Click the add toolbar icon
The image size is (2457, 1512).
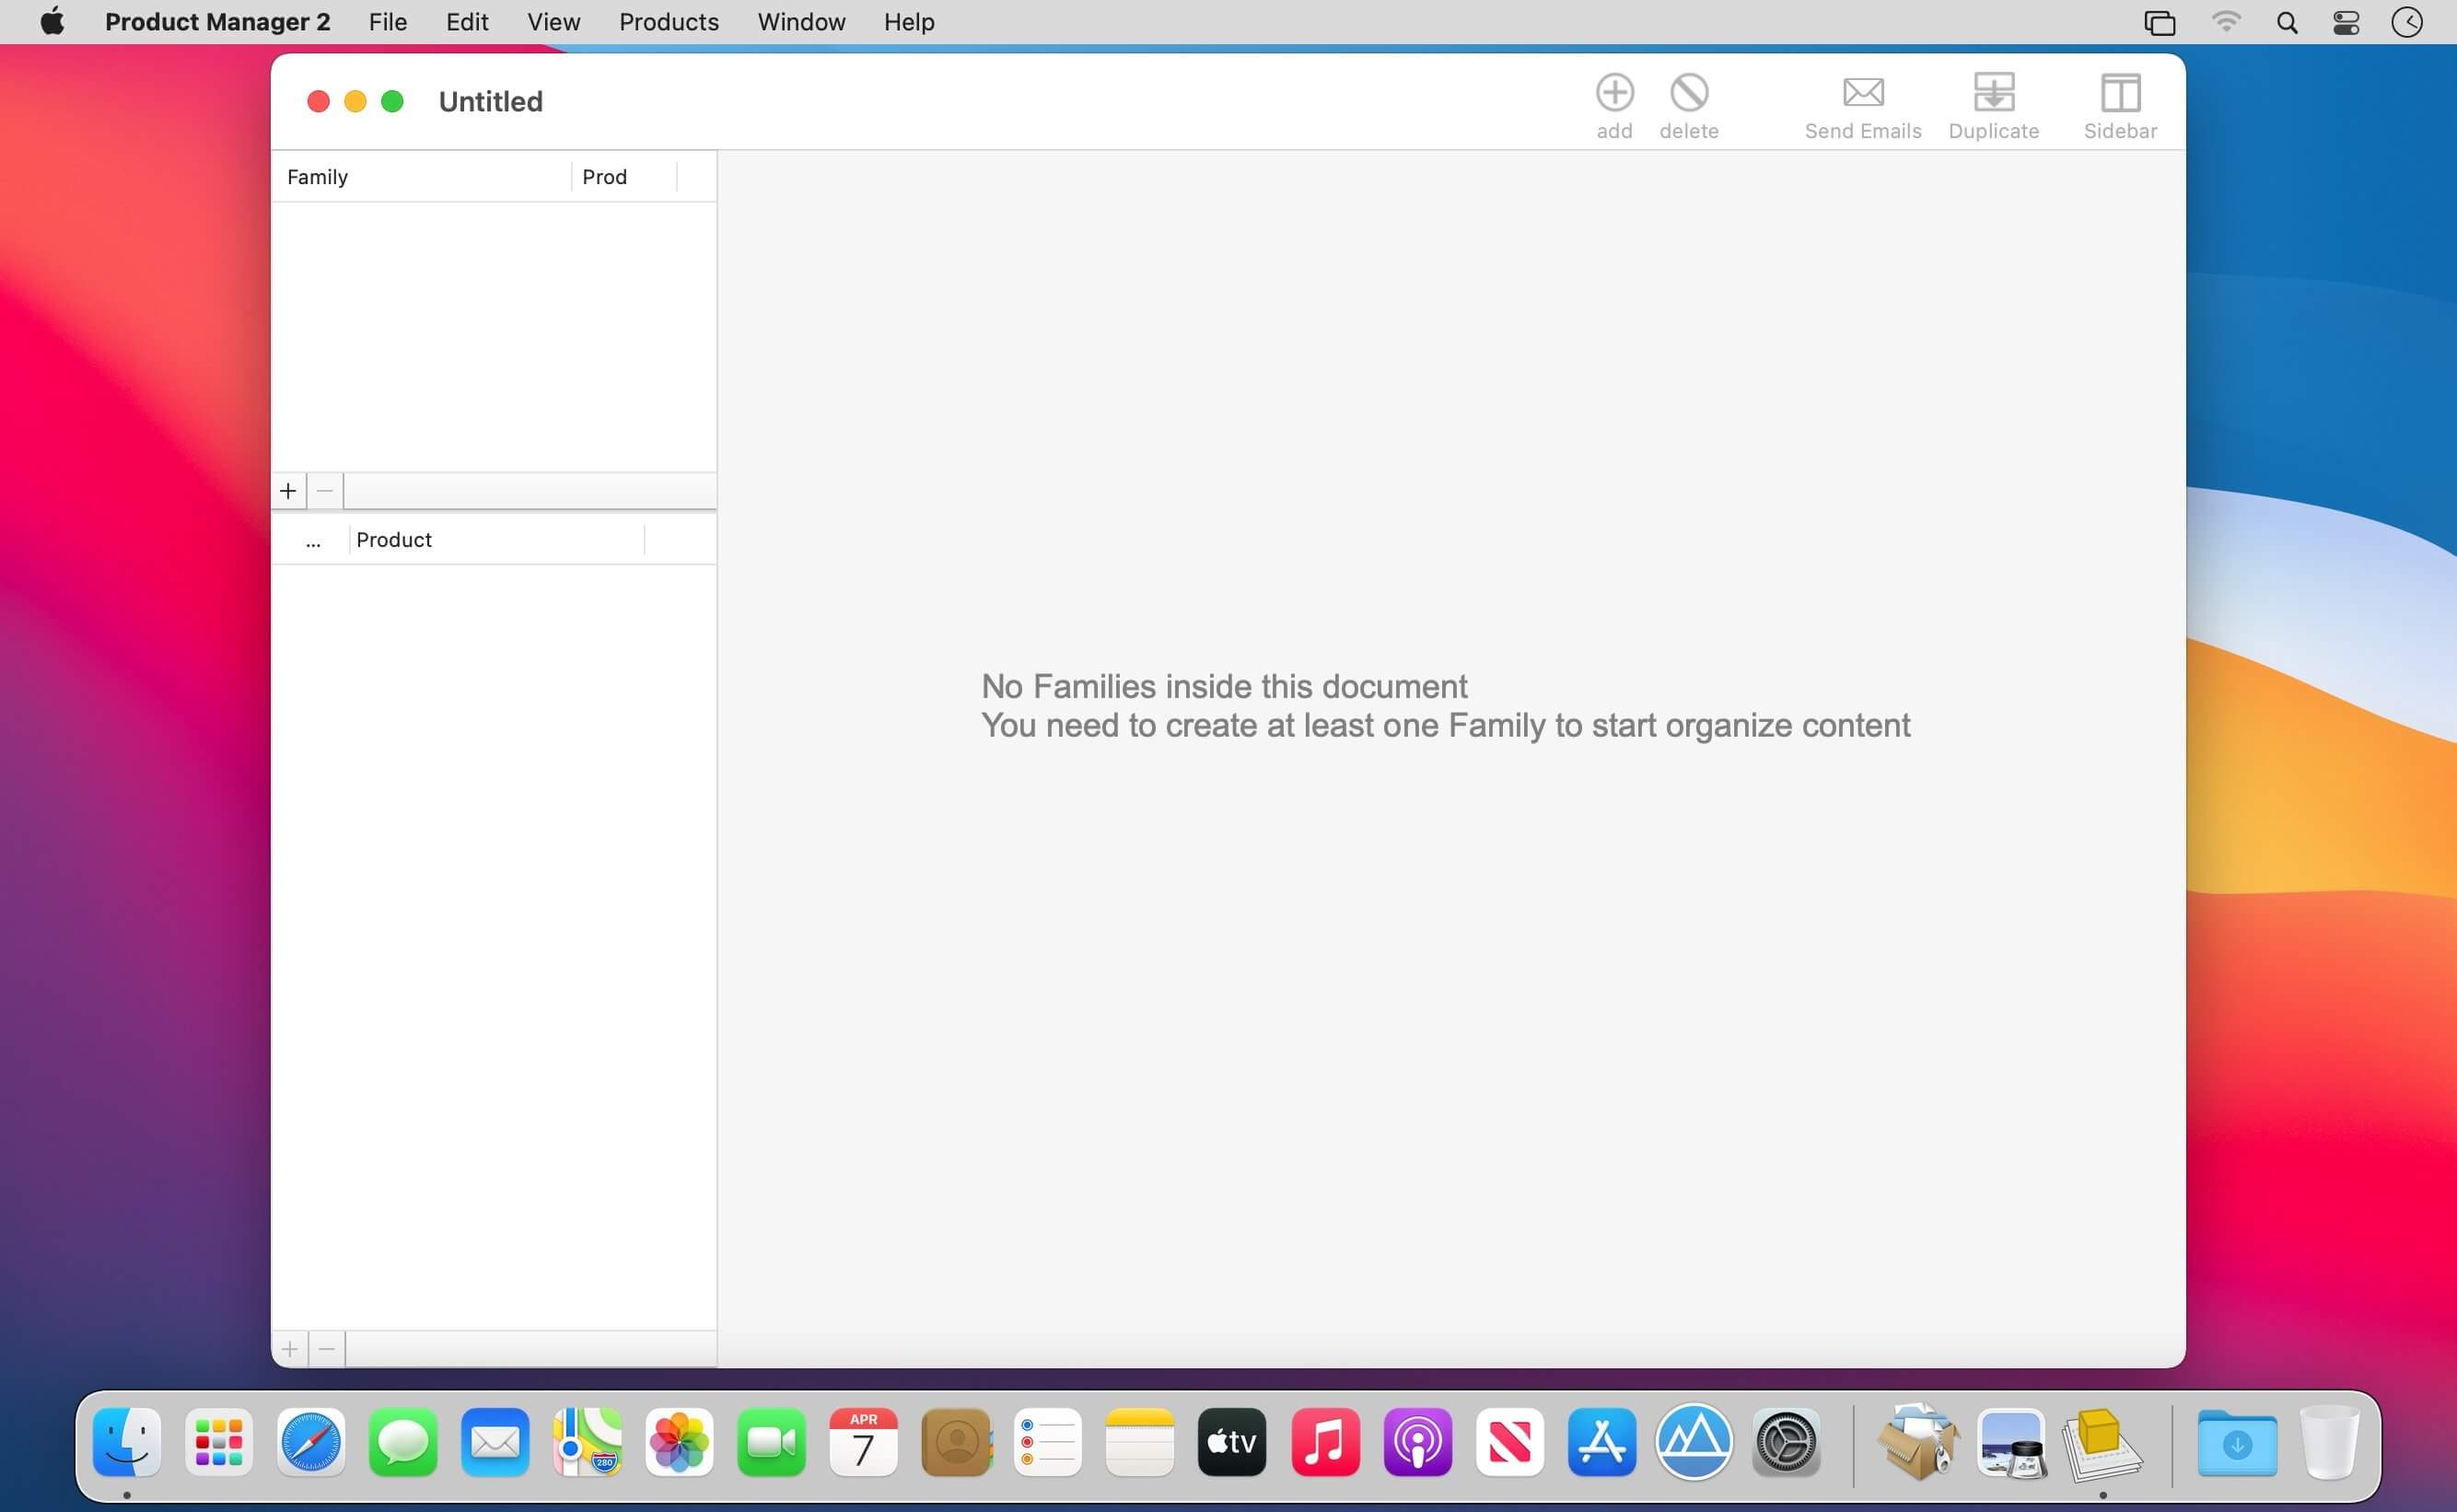coord(1613,93)
